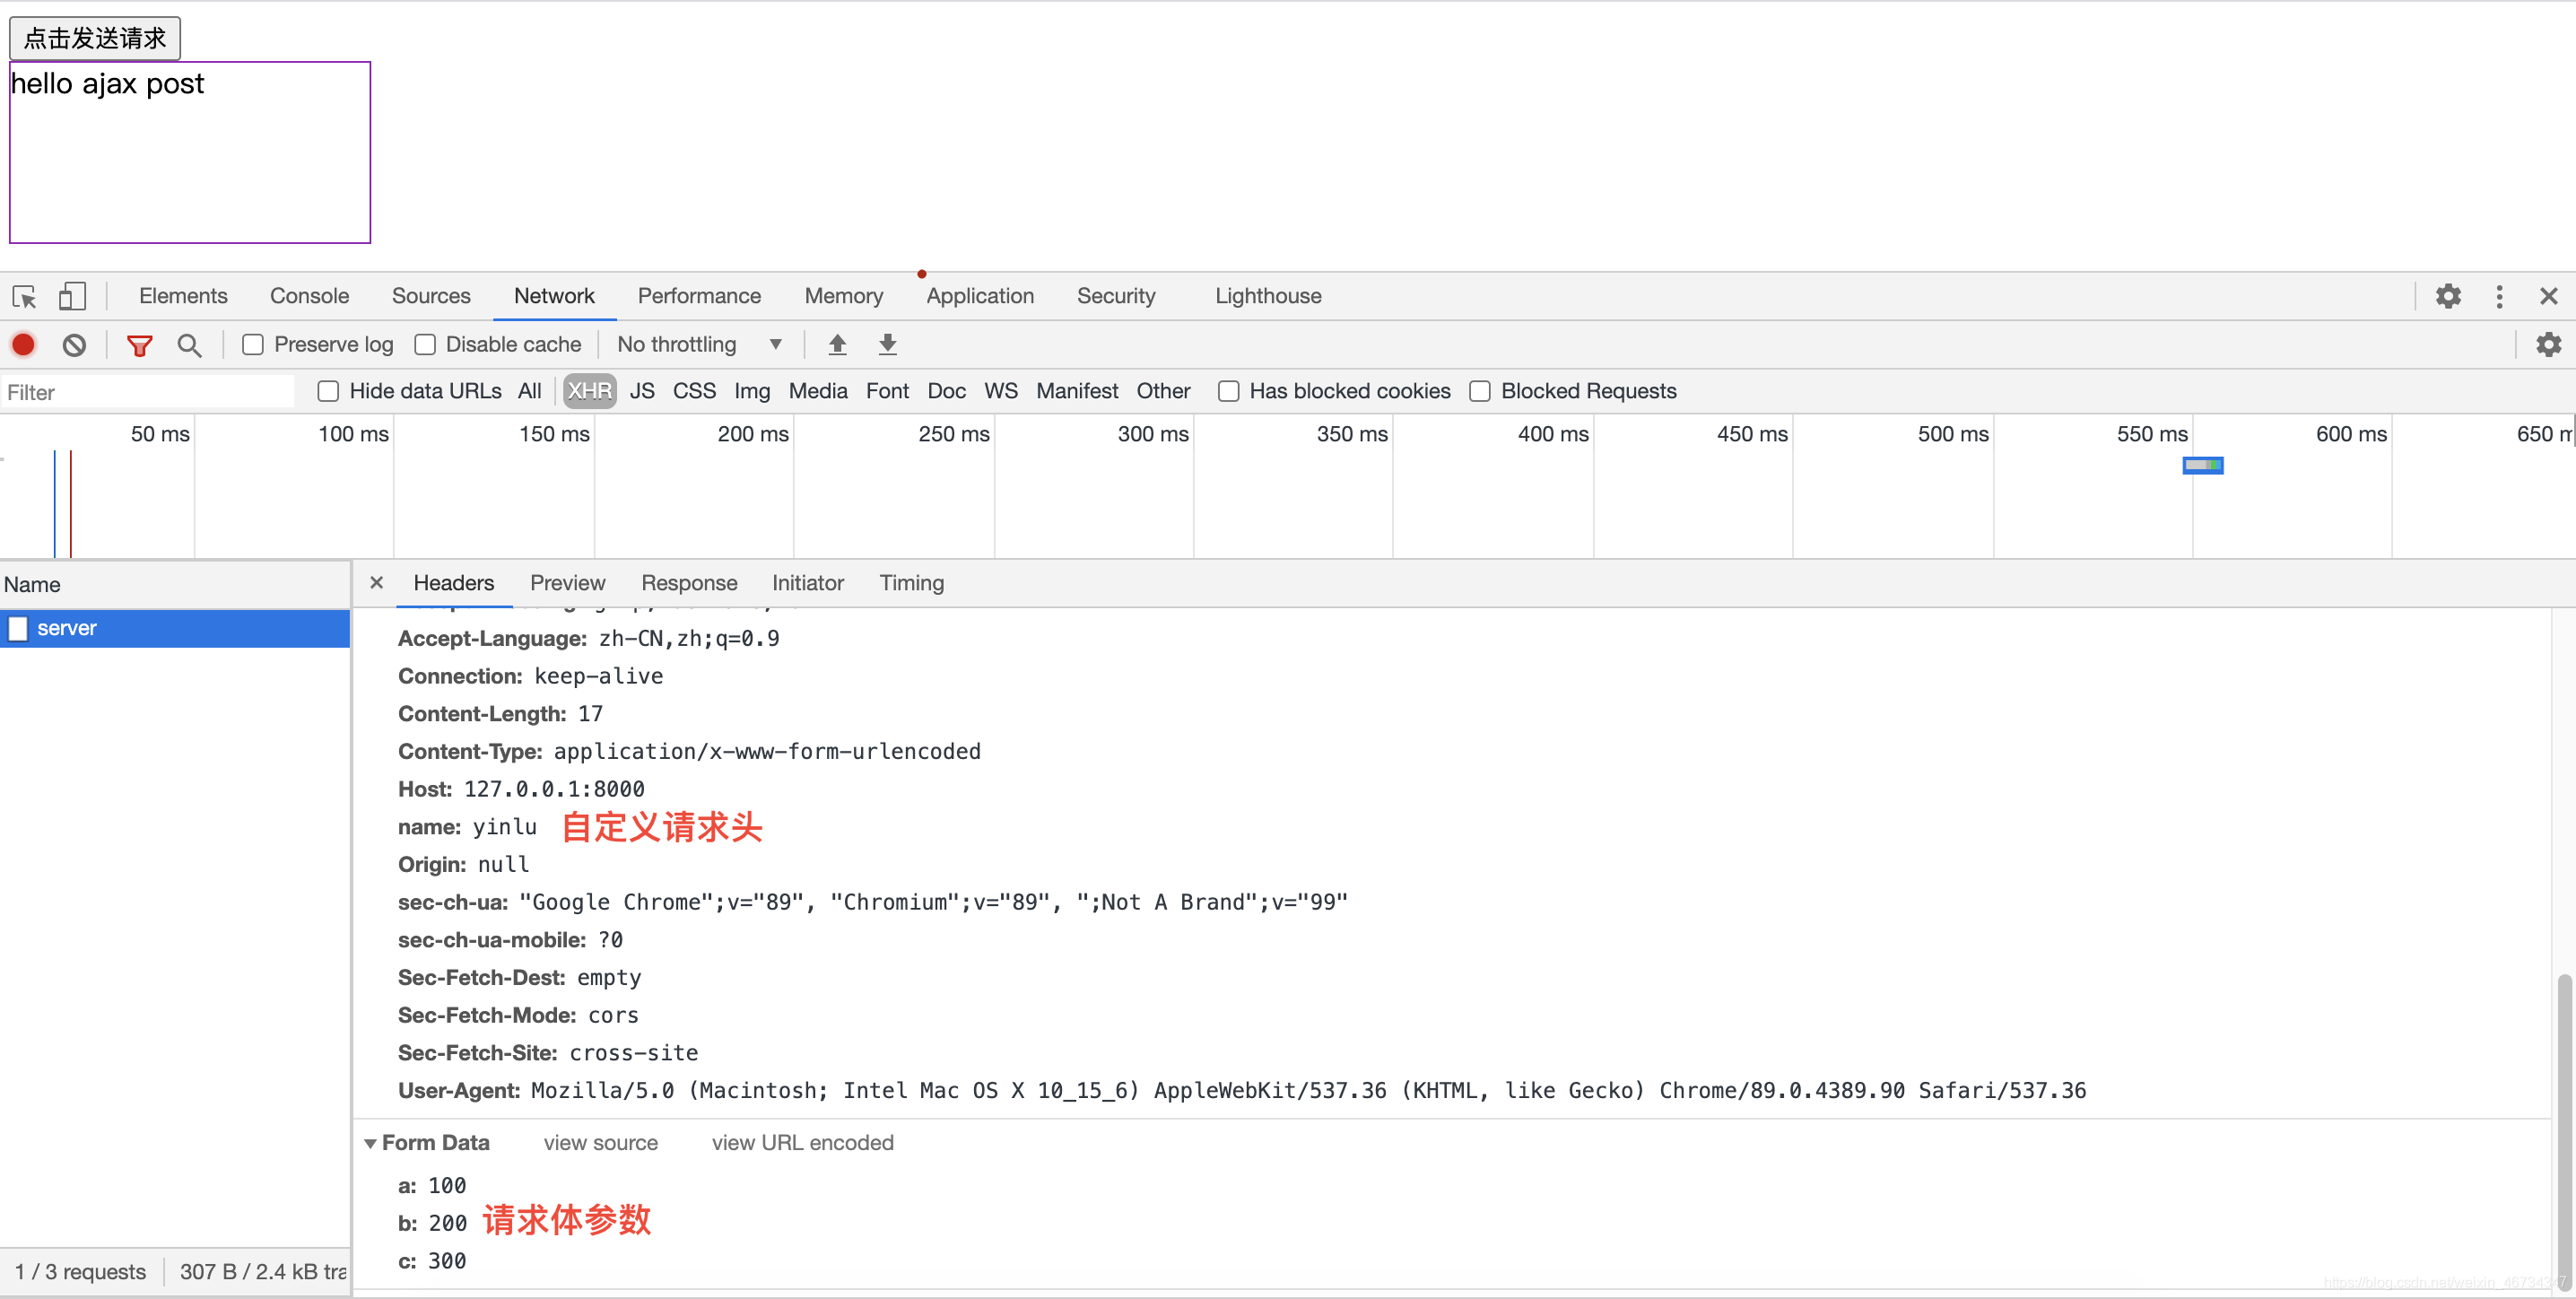Filter requests by Img
Viewport: 2576px width, 1299px height.
pos(752,391)
